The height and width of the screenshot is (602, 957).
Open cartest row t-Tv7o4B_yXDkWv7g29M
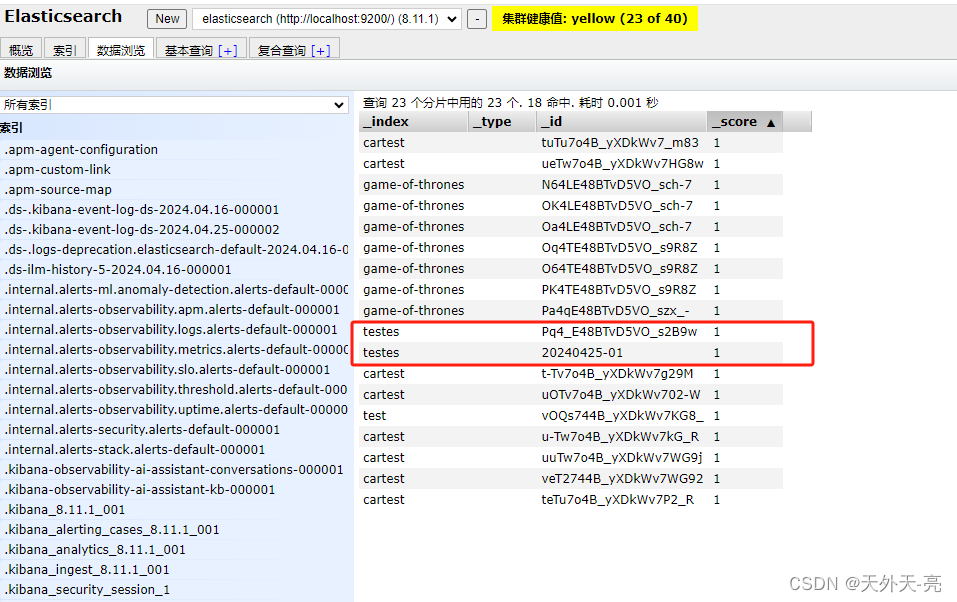pyautogui.click(x=571, y=374)
